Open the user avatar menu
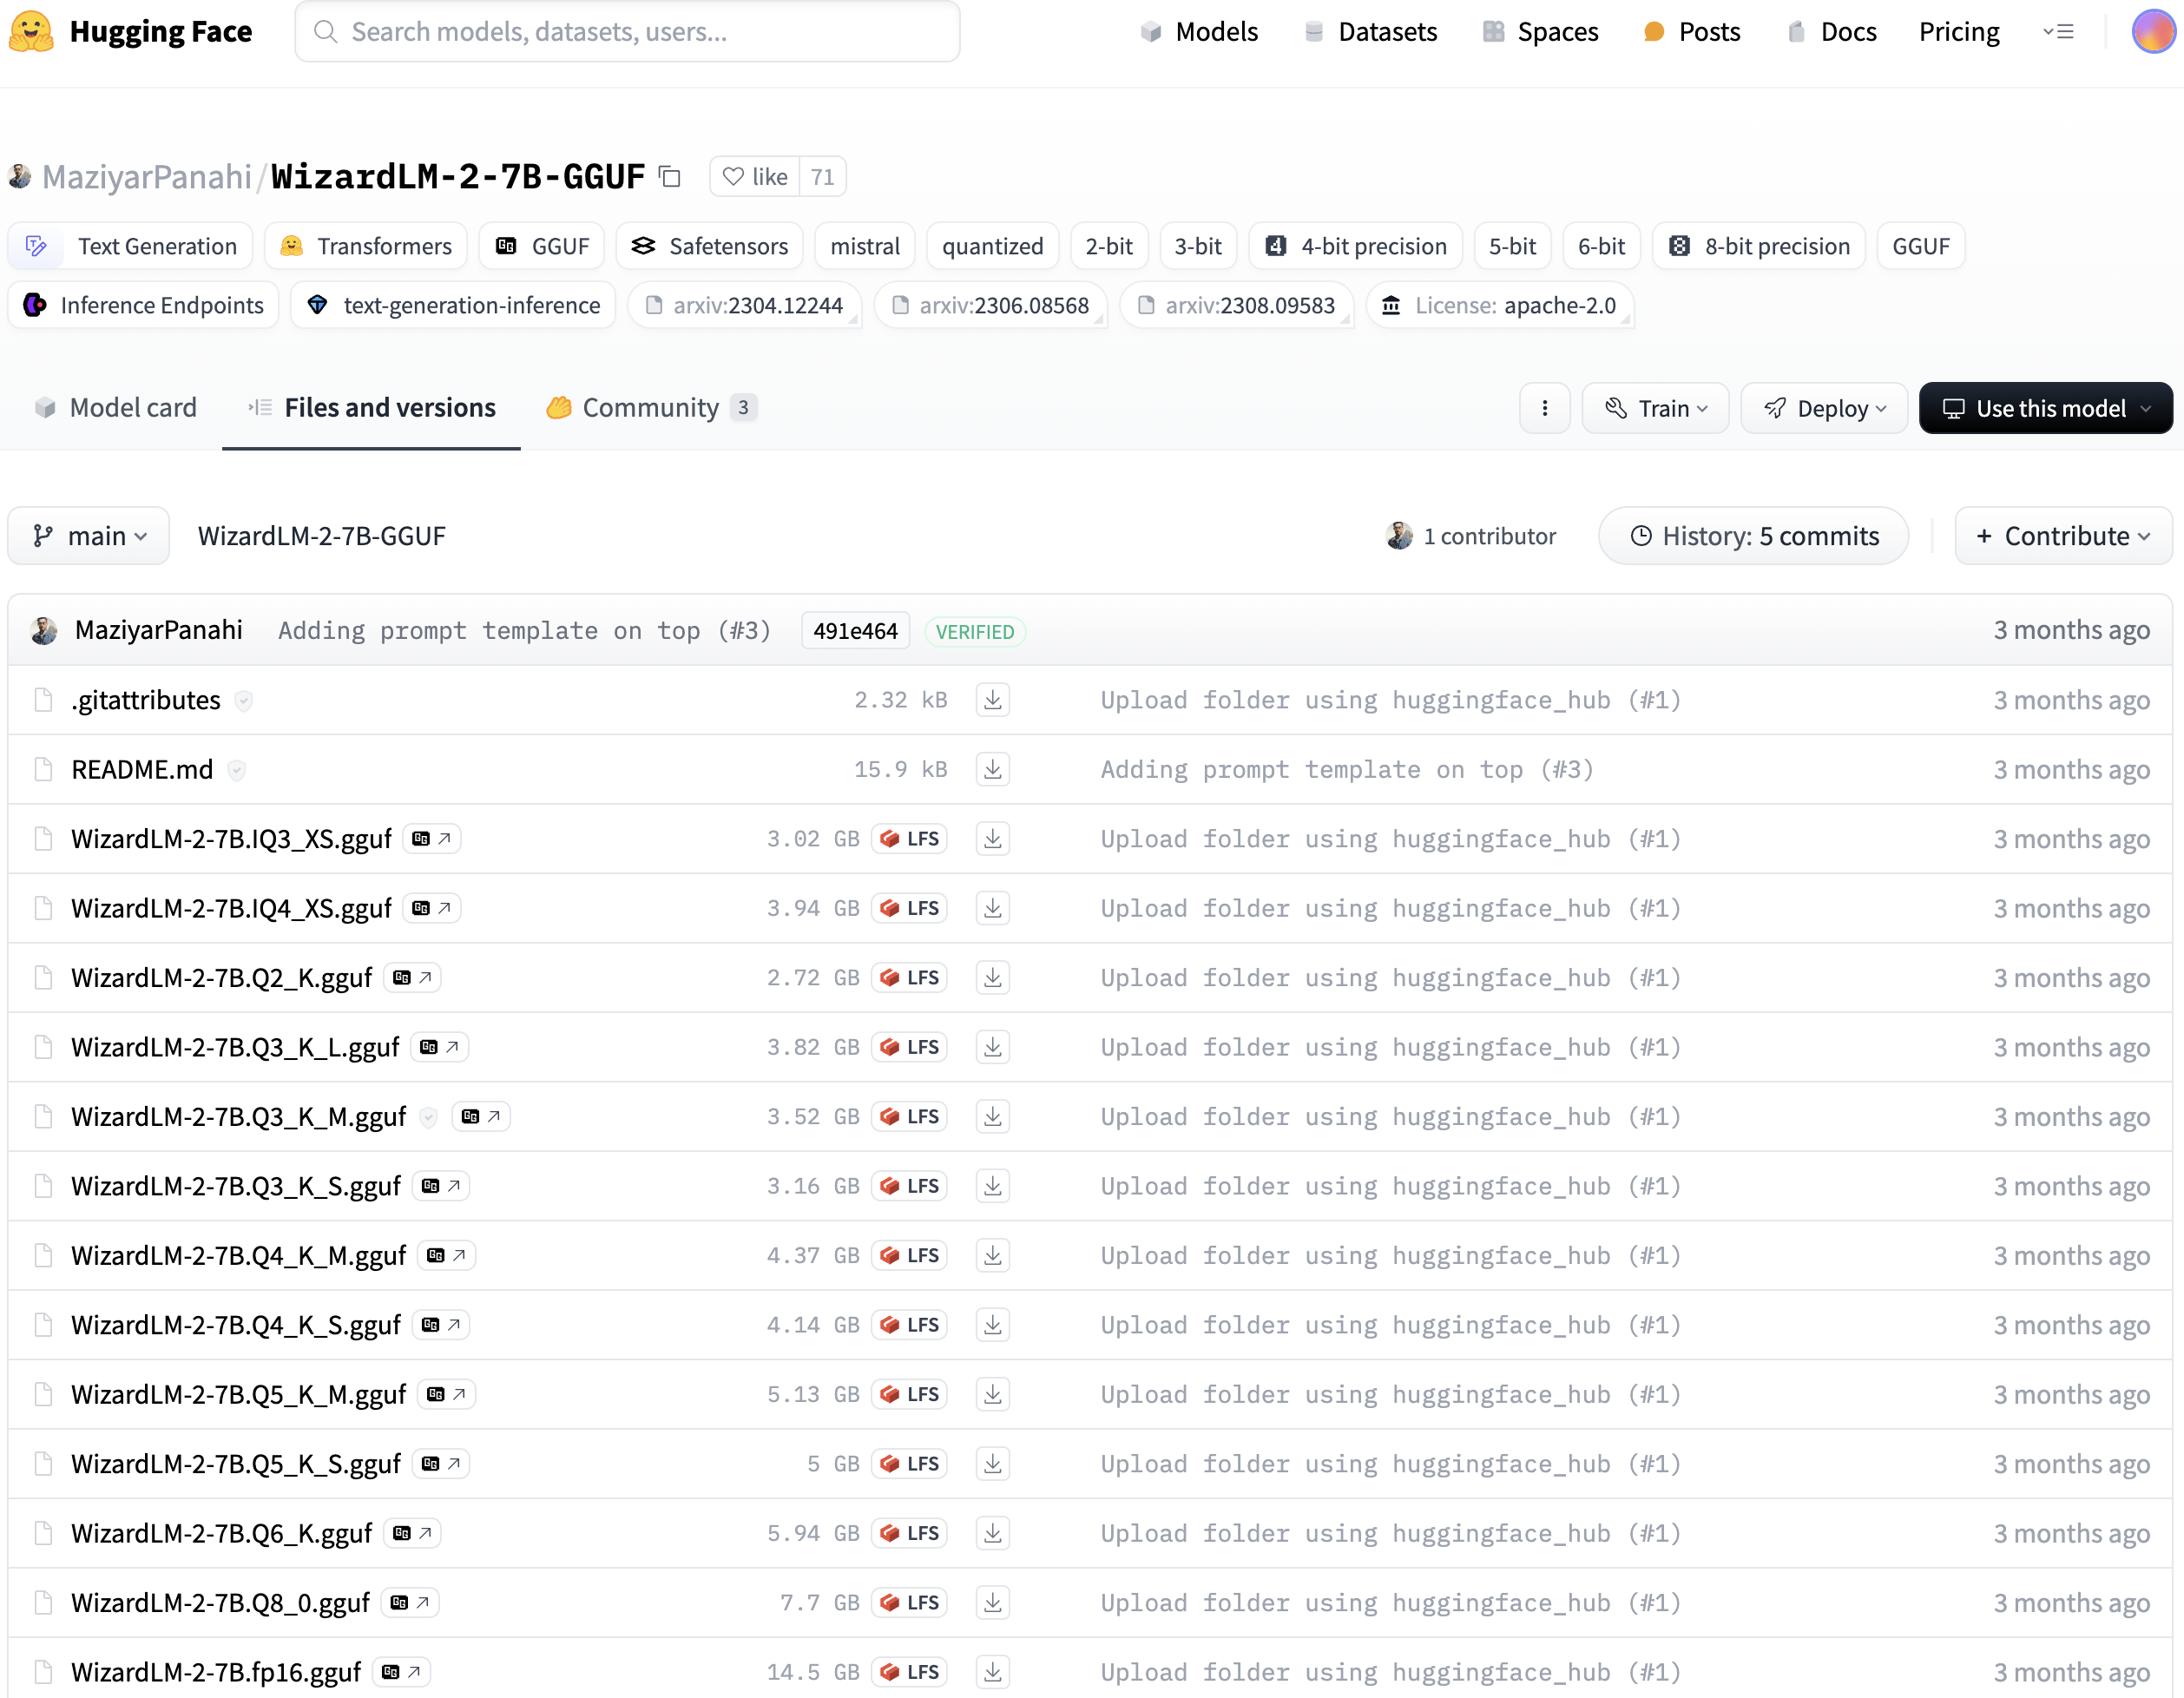 click(2153, 31)
